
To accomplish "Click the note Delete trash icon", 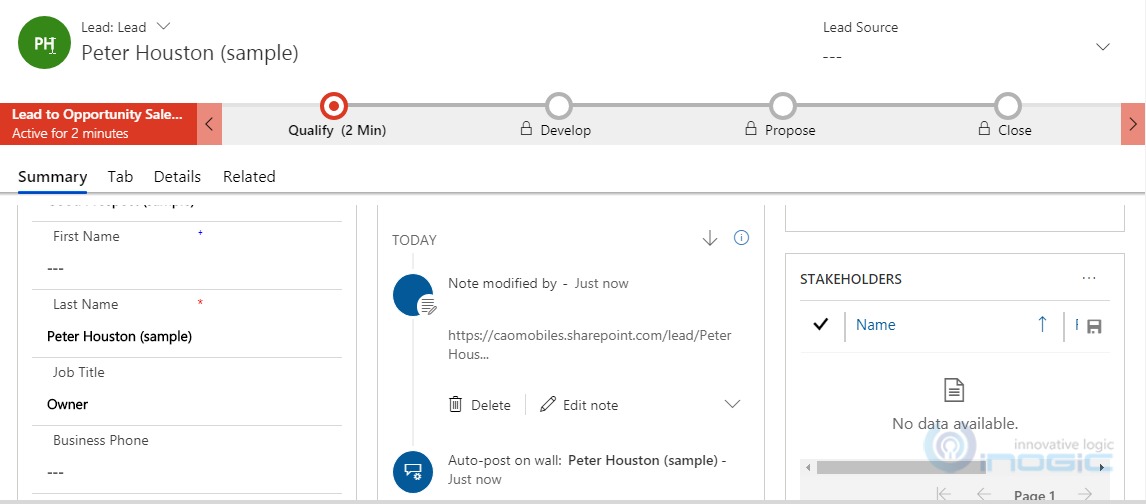I will click(x=455, y=405).
